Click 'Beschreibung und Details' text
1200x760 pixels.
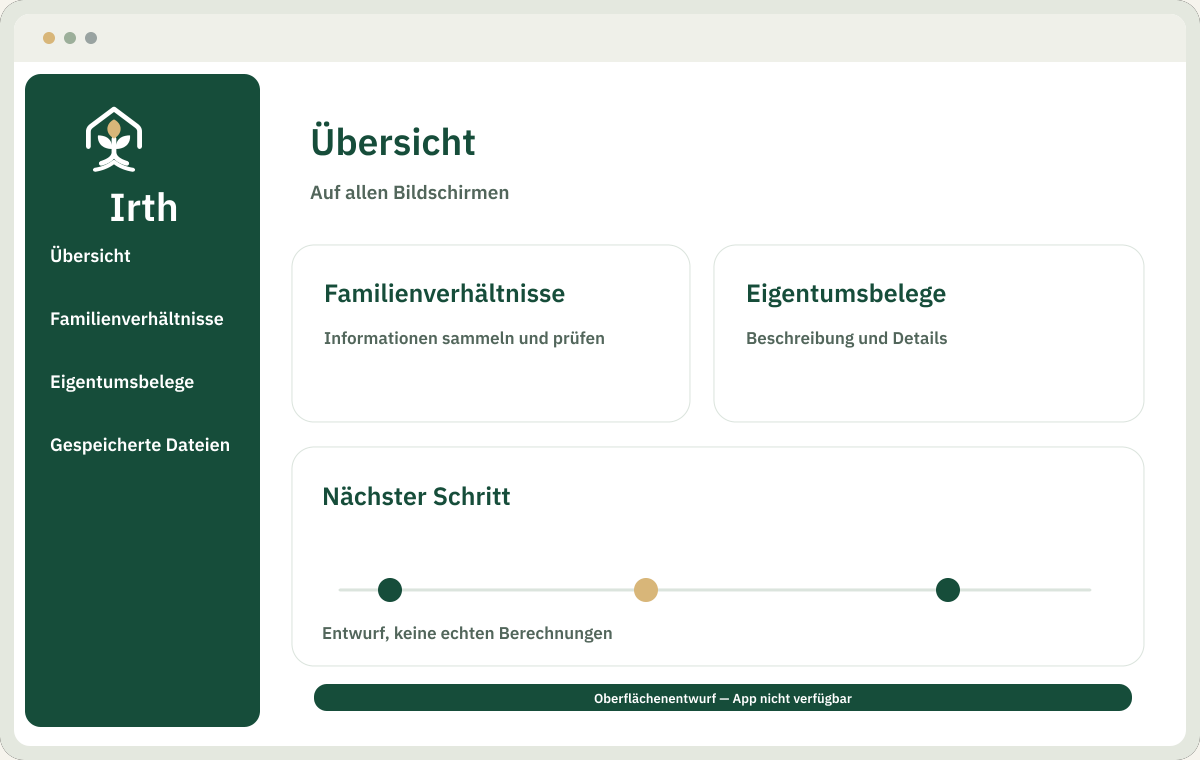coord(846,338)
